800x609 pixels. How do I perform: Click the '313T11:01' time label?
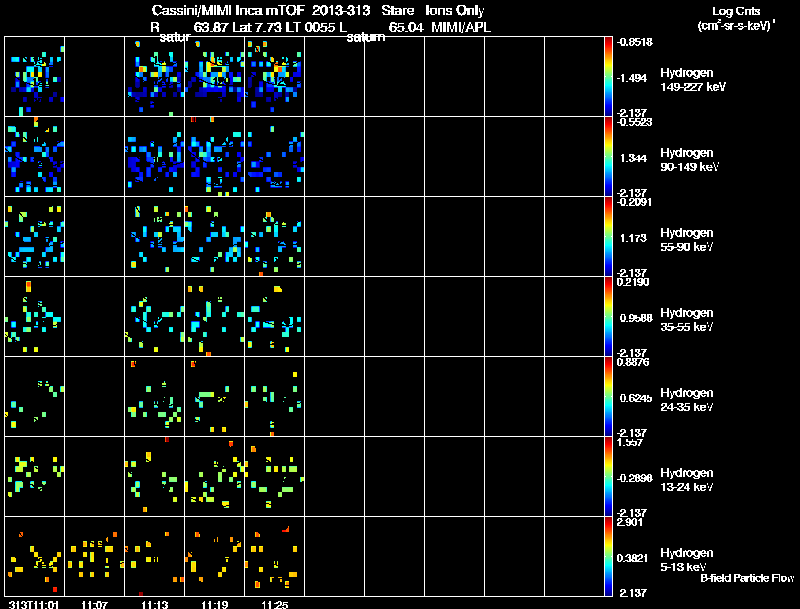click(x=34, y=604)
